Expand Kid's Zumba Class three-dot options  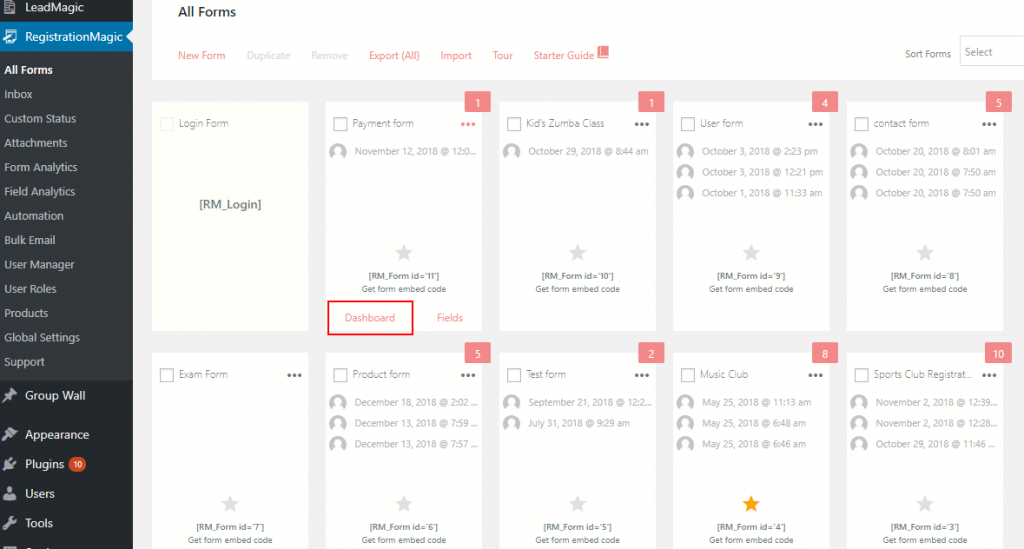click(x=641, y=124)
